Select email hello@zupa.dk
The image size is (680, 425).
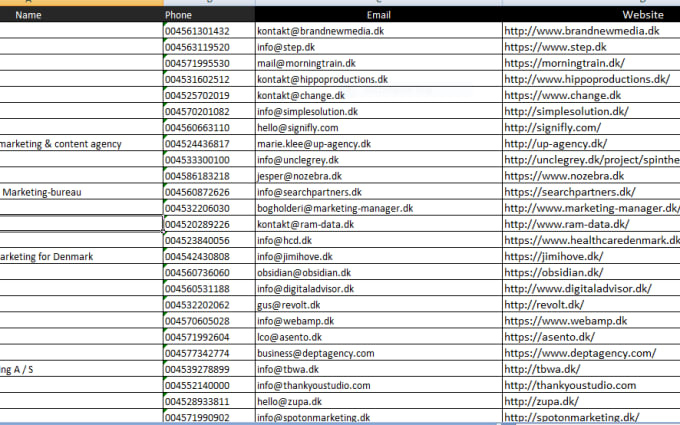coord(289,402)
